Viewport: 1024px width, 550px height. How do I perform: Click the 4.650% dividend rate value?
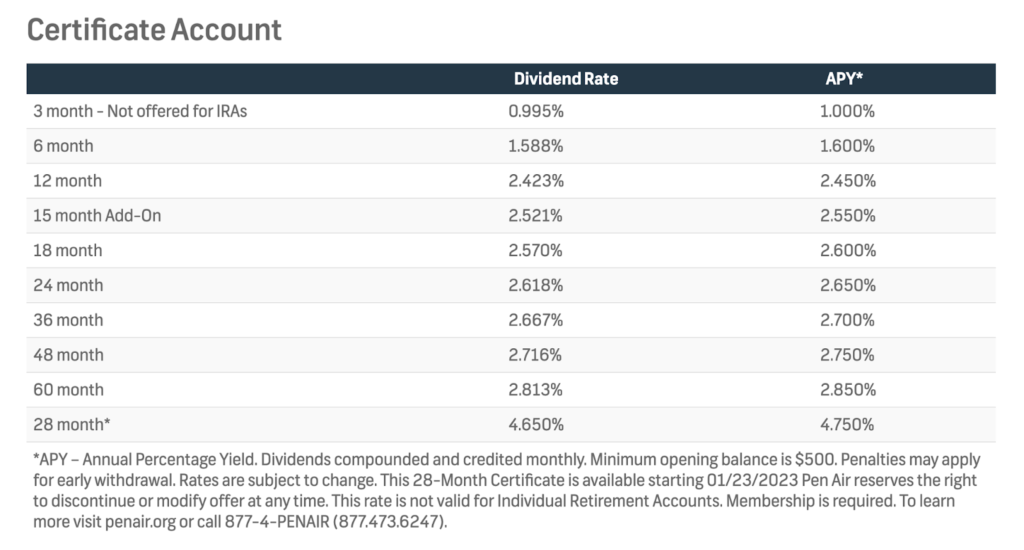coord(536,424)
